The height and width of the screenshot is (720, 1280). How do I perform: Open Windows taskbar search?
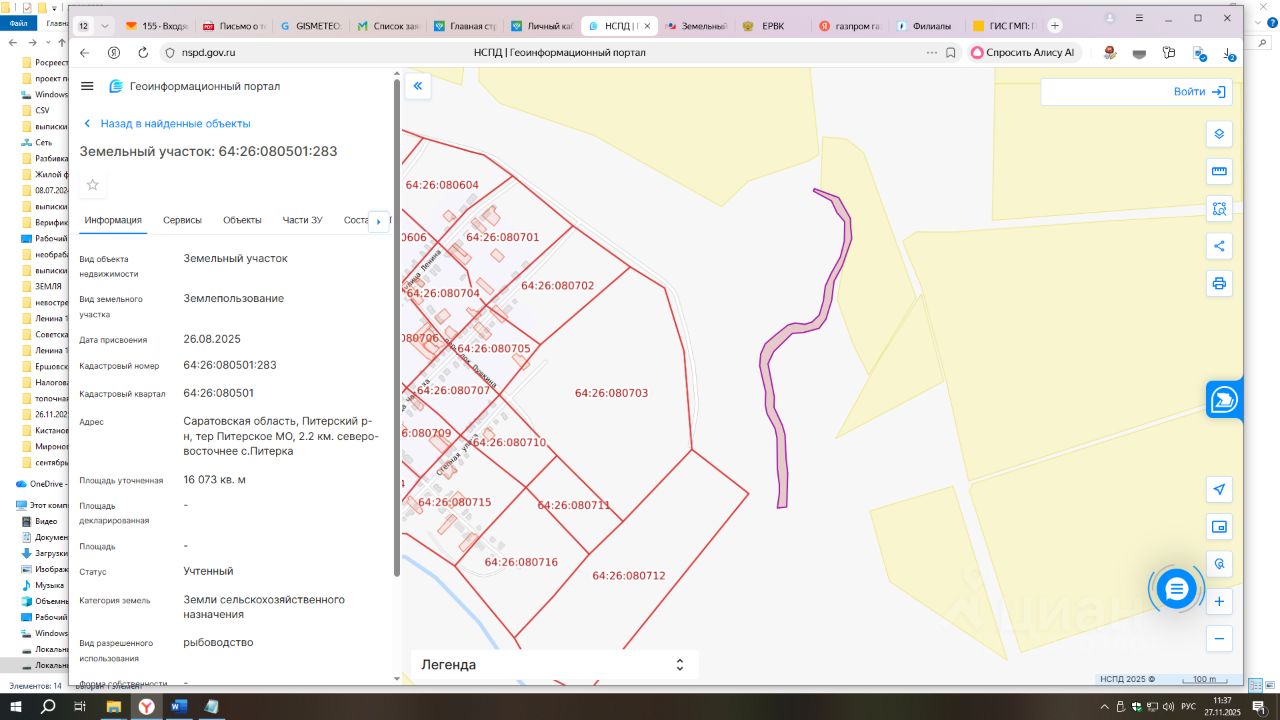tap(48, 707)
